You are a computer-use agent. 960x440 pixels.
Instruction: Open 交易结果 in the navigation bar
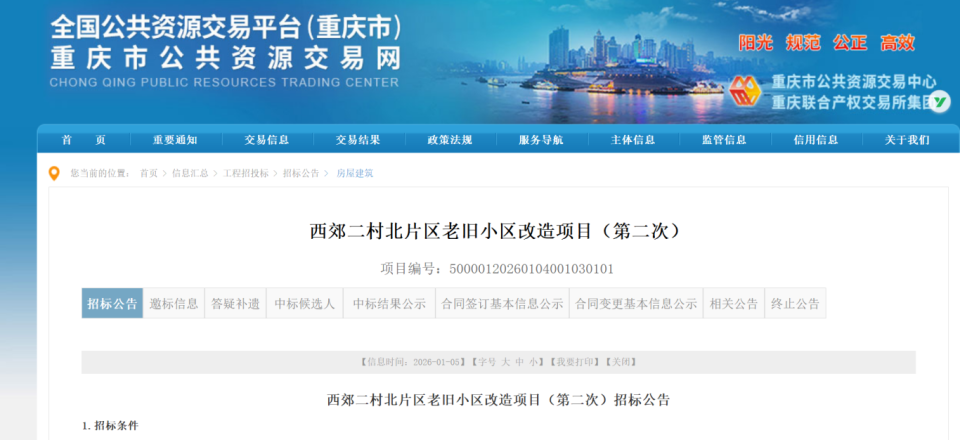358,140
